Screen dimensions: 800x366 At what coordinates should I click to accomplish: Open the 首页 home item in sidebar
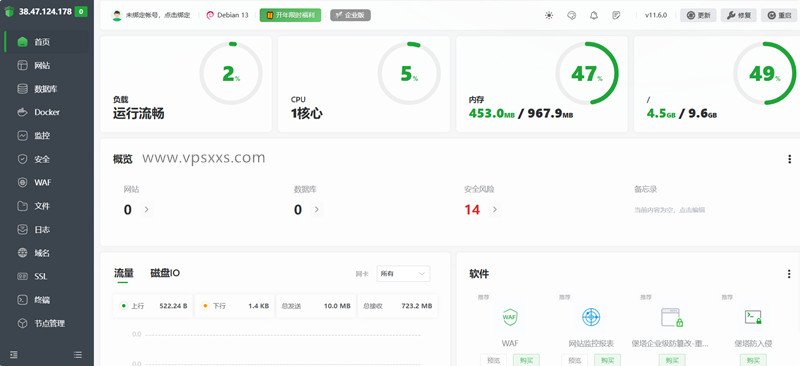coord(47,42)
